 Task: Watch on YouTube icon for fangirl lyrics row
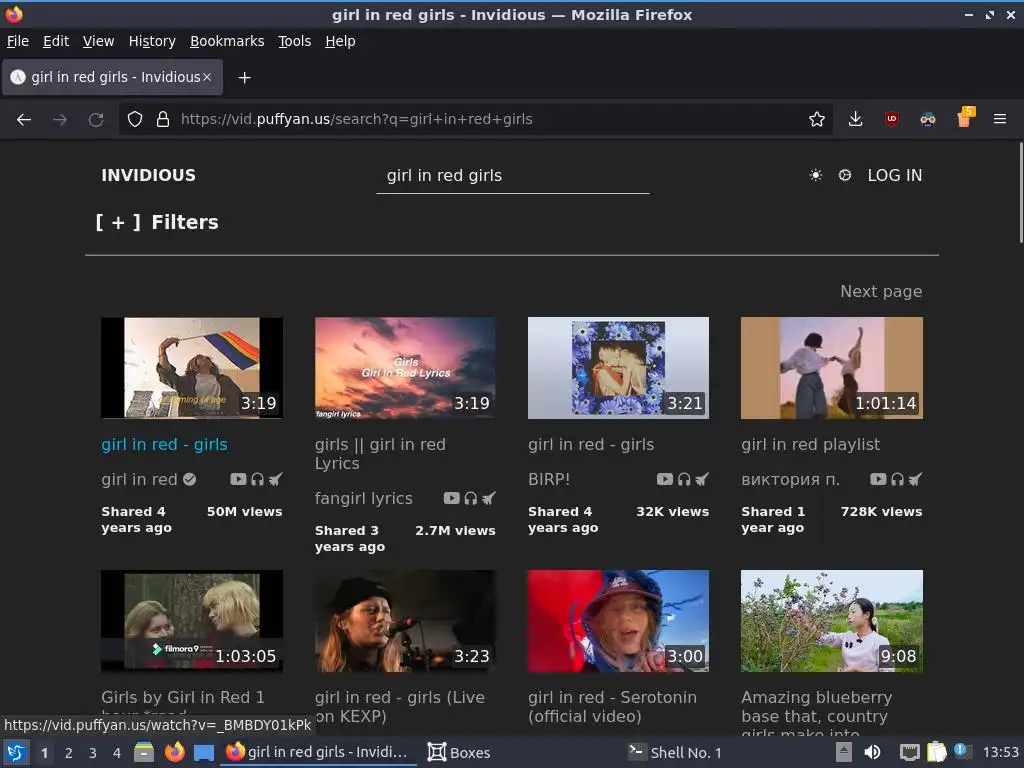coord(451,498)
